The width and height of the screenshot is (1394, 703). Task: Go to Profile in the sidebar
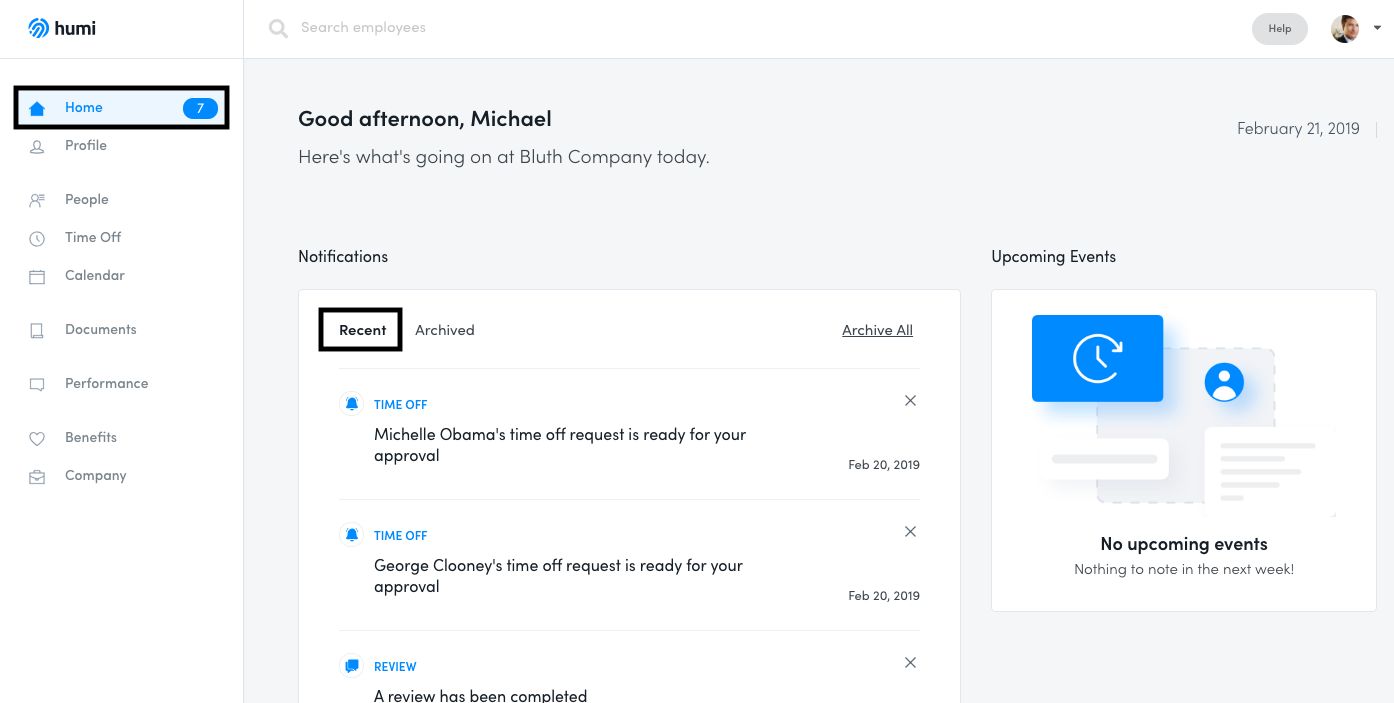pos(86,146)
